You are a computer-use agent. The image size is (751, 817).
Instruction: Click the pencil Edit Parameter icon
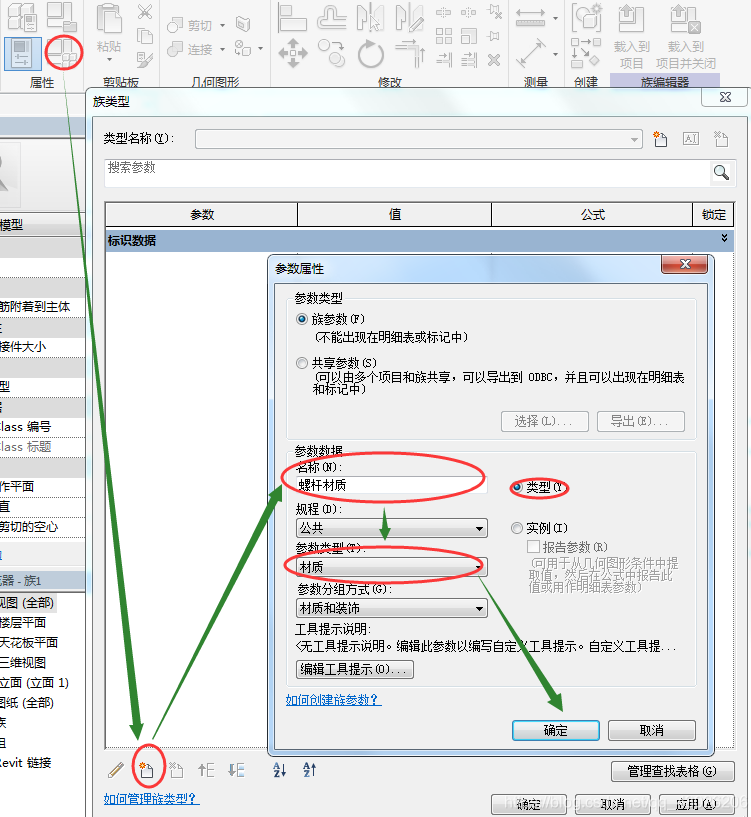coord(116,770)
